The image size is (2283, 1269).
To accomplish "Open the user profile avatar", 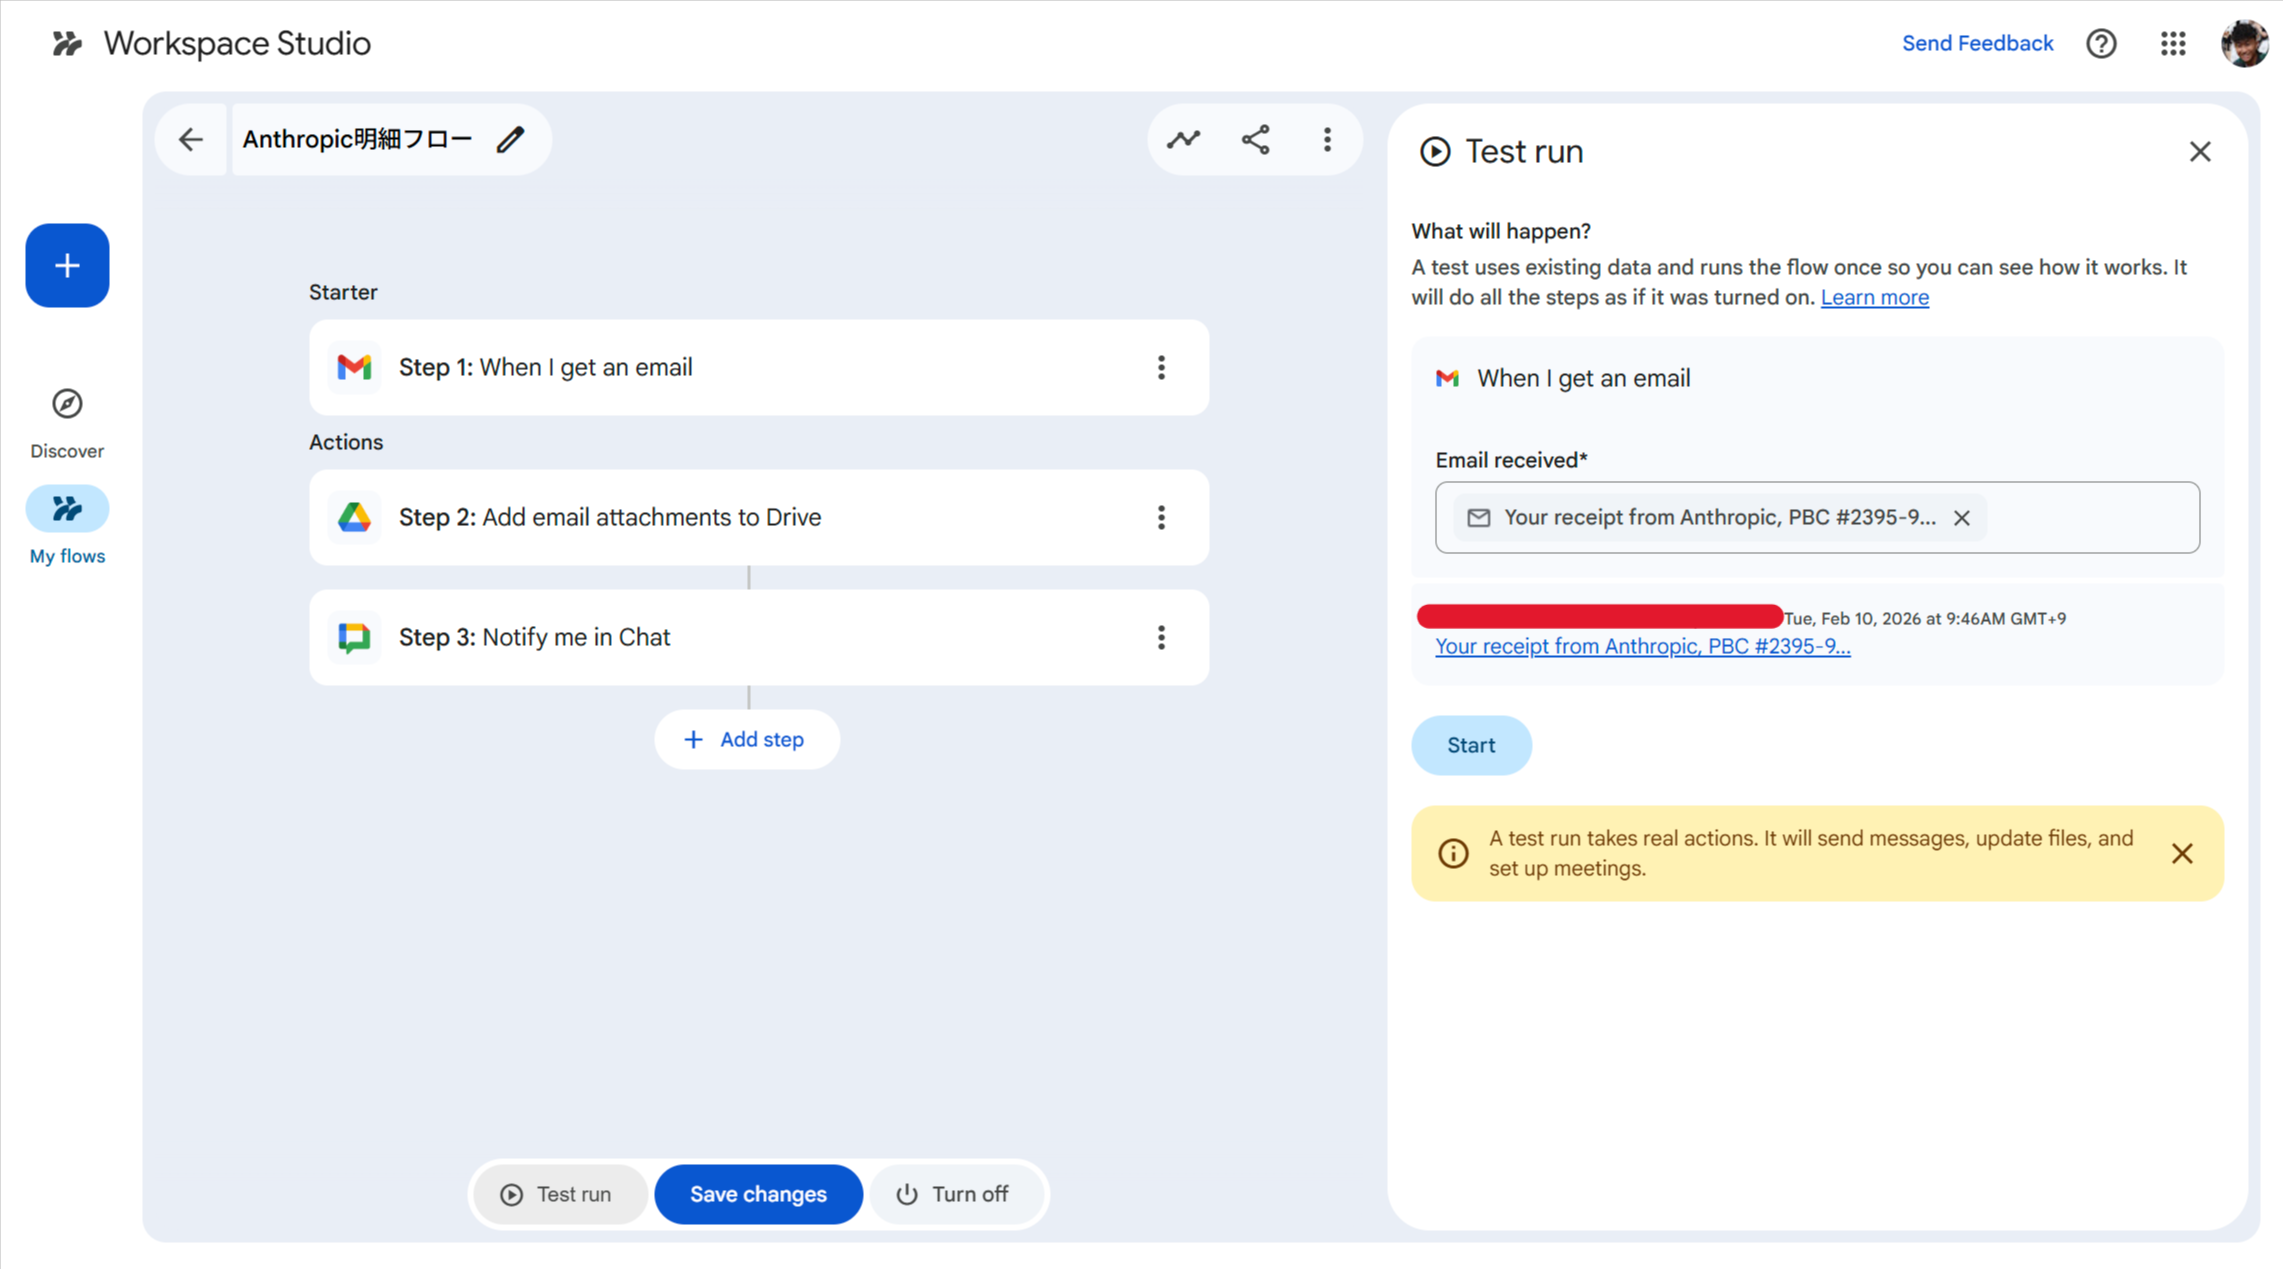I will coord(2243,43).
